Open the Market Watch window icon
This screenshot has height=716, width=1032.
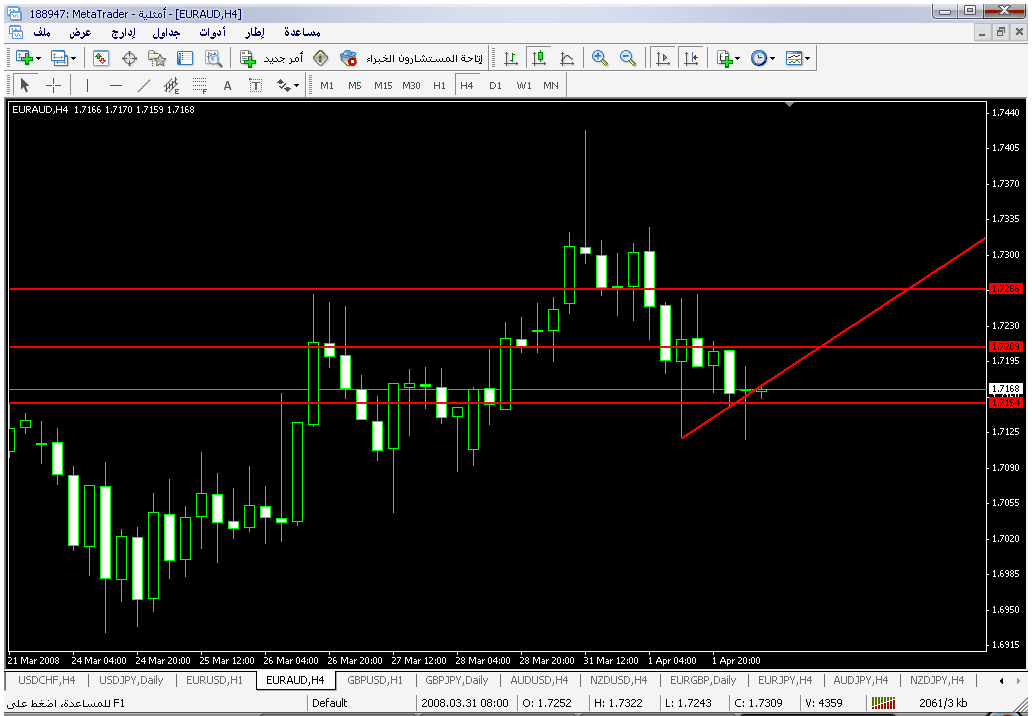pos(101,58)
